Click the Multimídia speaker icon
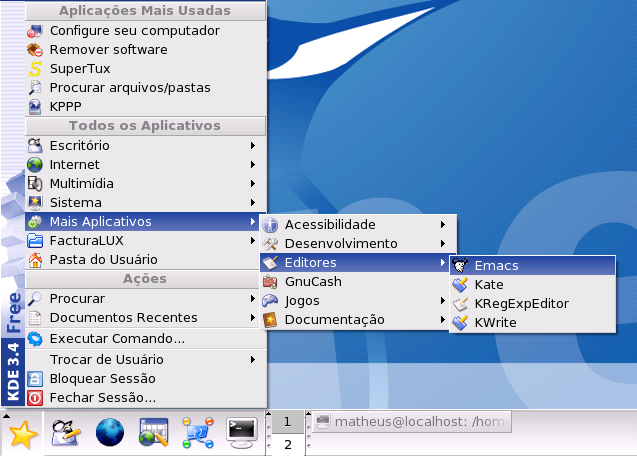 click(35, 184)
